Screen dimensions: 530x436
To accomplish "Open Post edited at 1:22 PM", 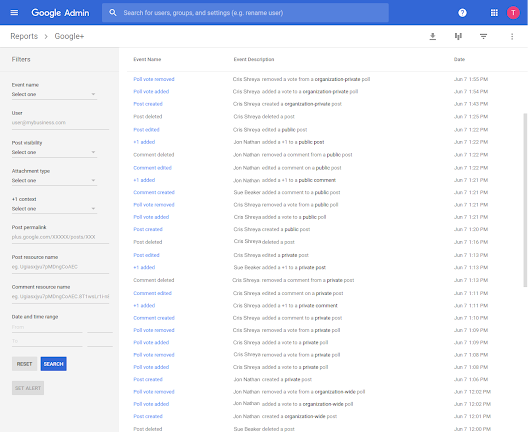I will [x=146, y=130].
